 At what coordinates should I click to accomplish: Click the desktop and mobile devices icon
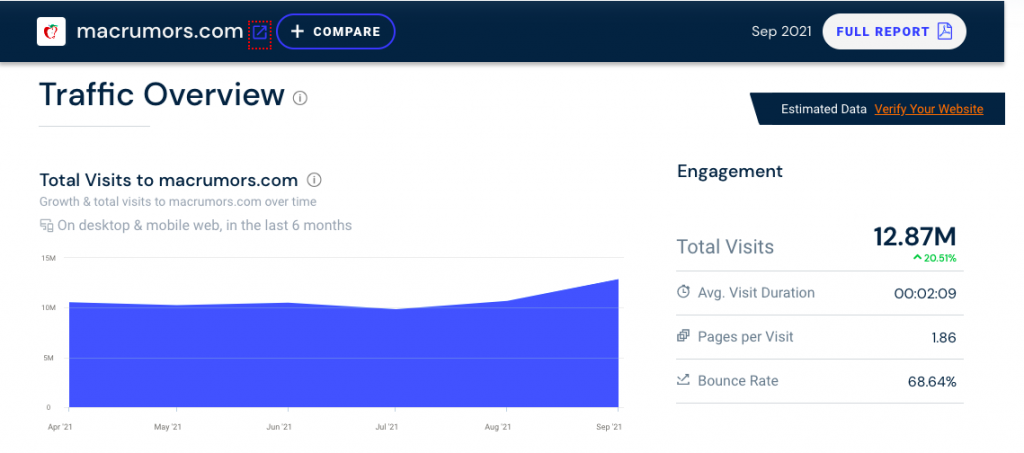(x=46, y=226)
